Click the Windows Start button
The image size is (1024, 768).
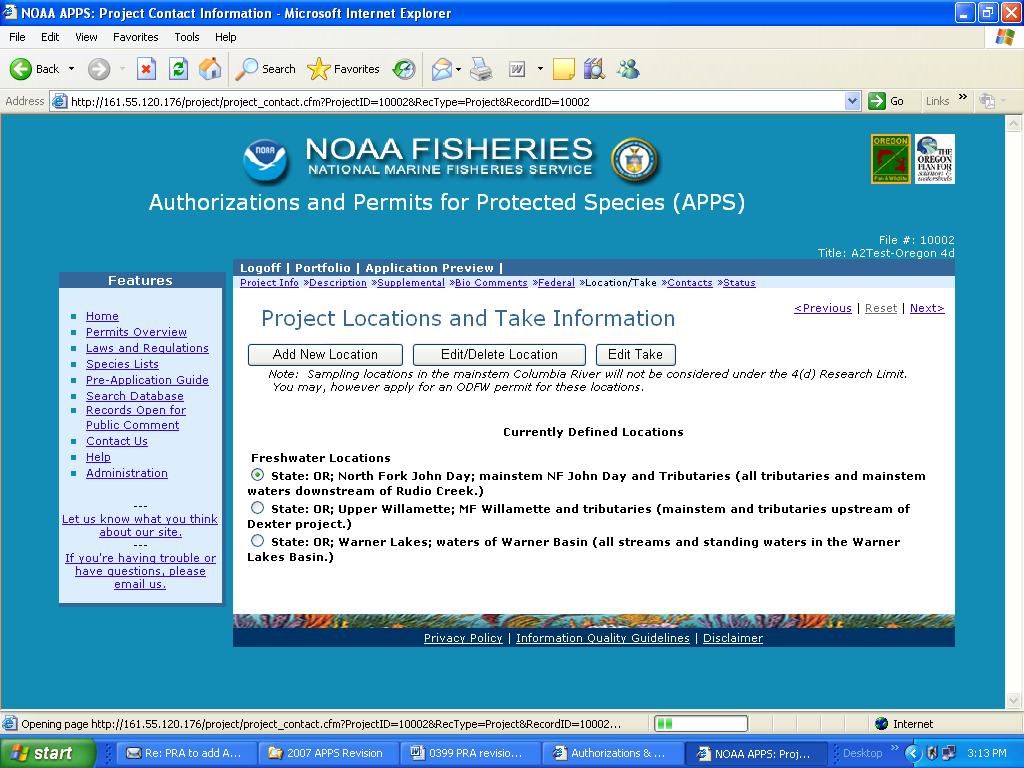48,753
